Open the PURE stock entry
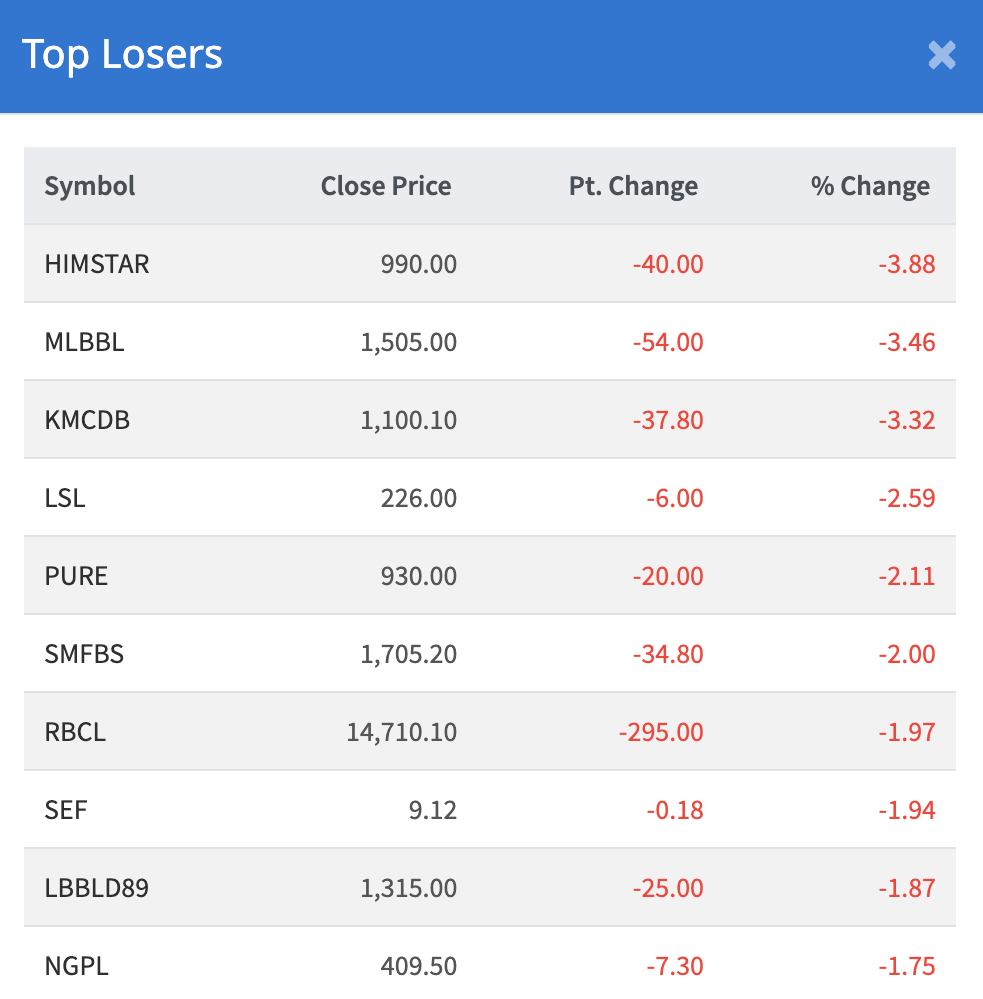The image size is (983, 999). [76, 576]
